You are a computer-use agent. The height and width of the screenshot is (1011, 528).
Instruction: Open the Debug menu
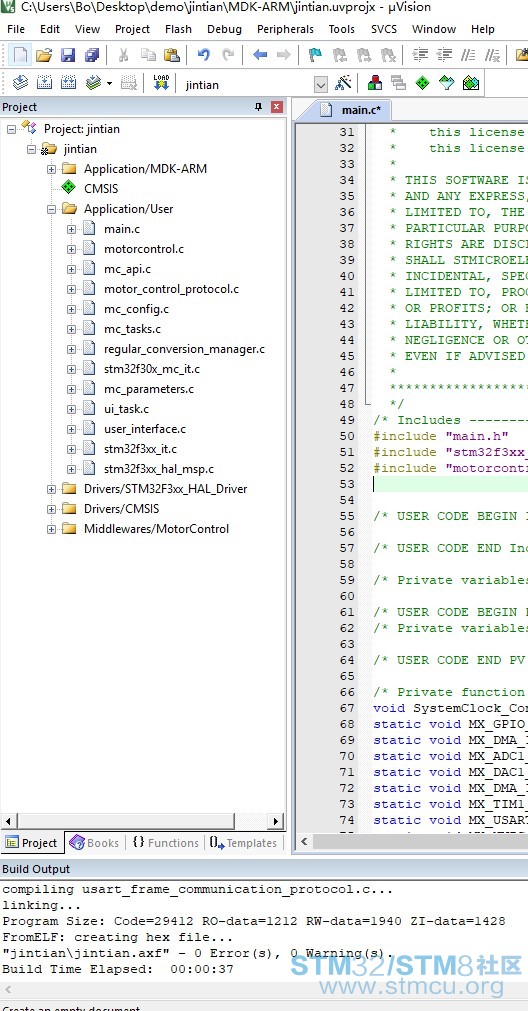click(x=224, y=29)
